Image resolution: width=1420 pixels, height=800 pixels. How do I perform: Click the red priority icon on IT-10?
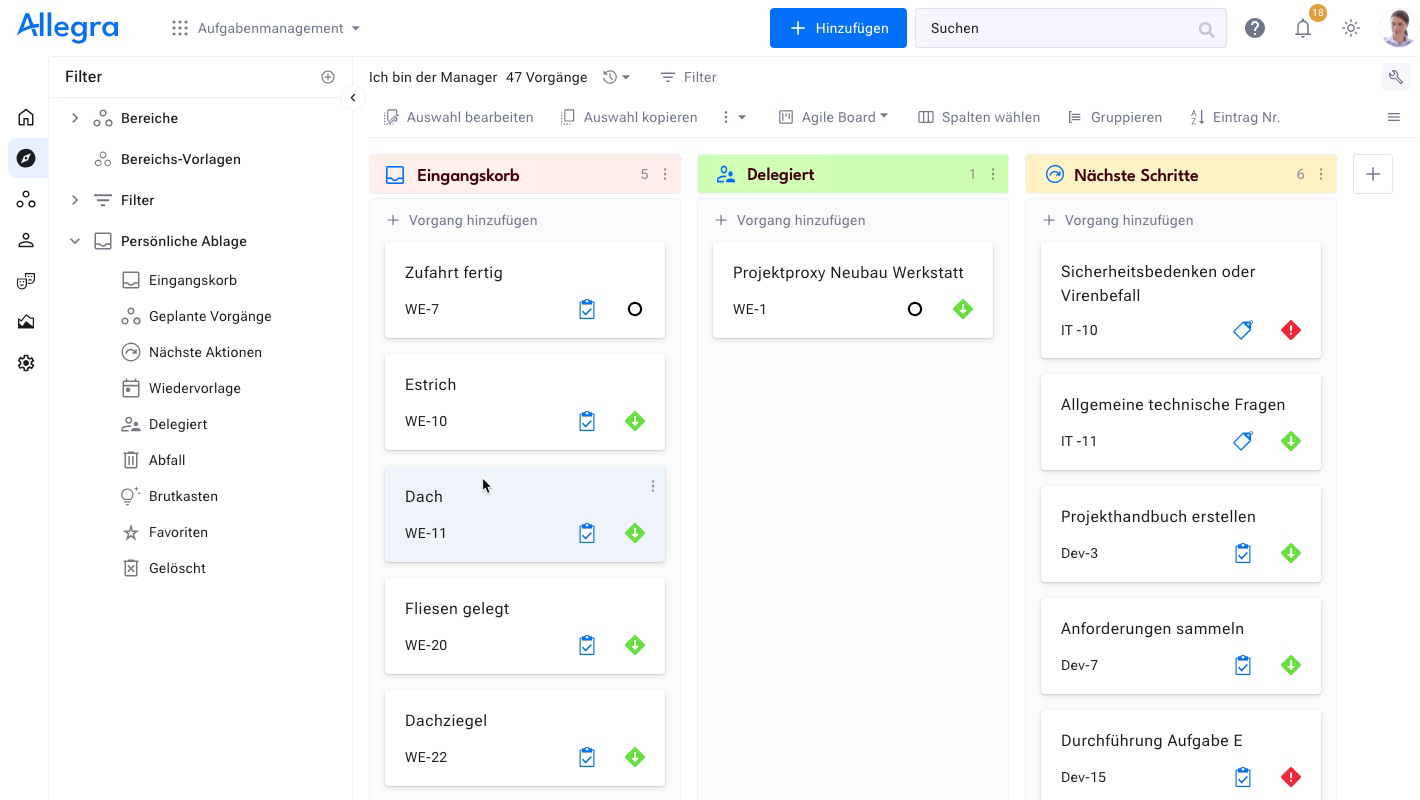[1290, 330]
